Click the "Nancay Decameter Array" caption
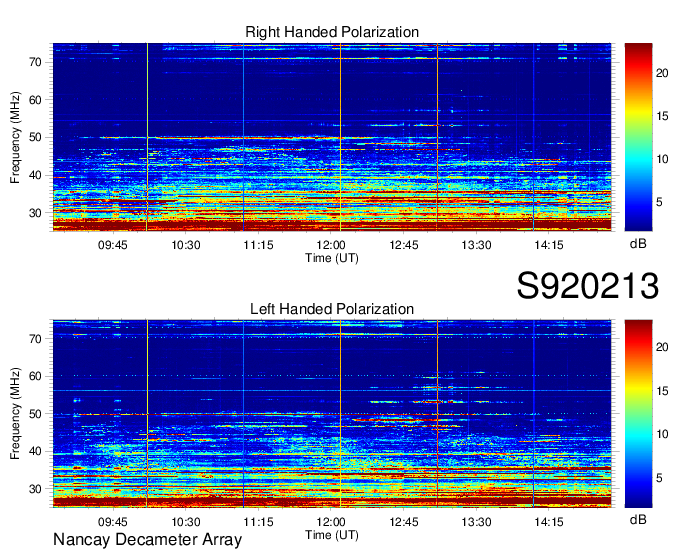Image resolution: width=680 pixels, height=552 pixels. pos(147,539)
